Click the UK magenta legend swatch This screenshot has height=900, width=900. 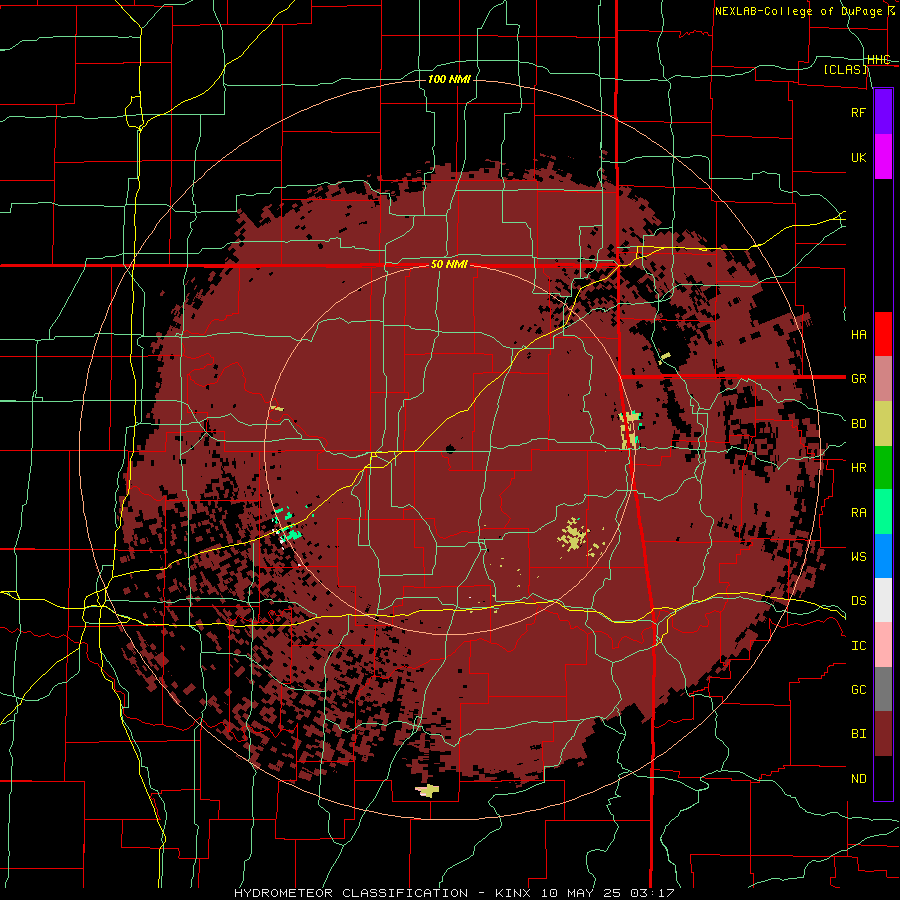tap(883, 157)
